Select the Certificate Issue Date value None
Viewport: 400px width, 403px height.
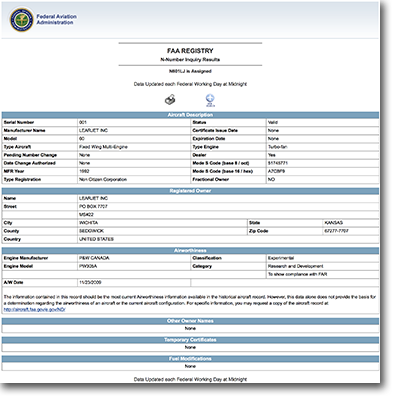(273, 131)
